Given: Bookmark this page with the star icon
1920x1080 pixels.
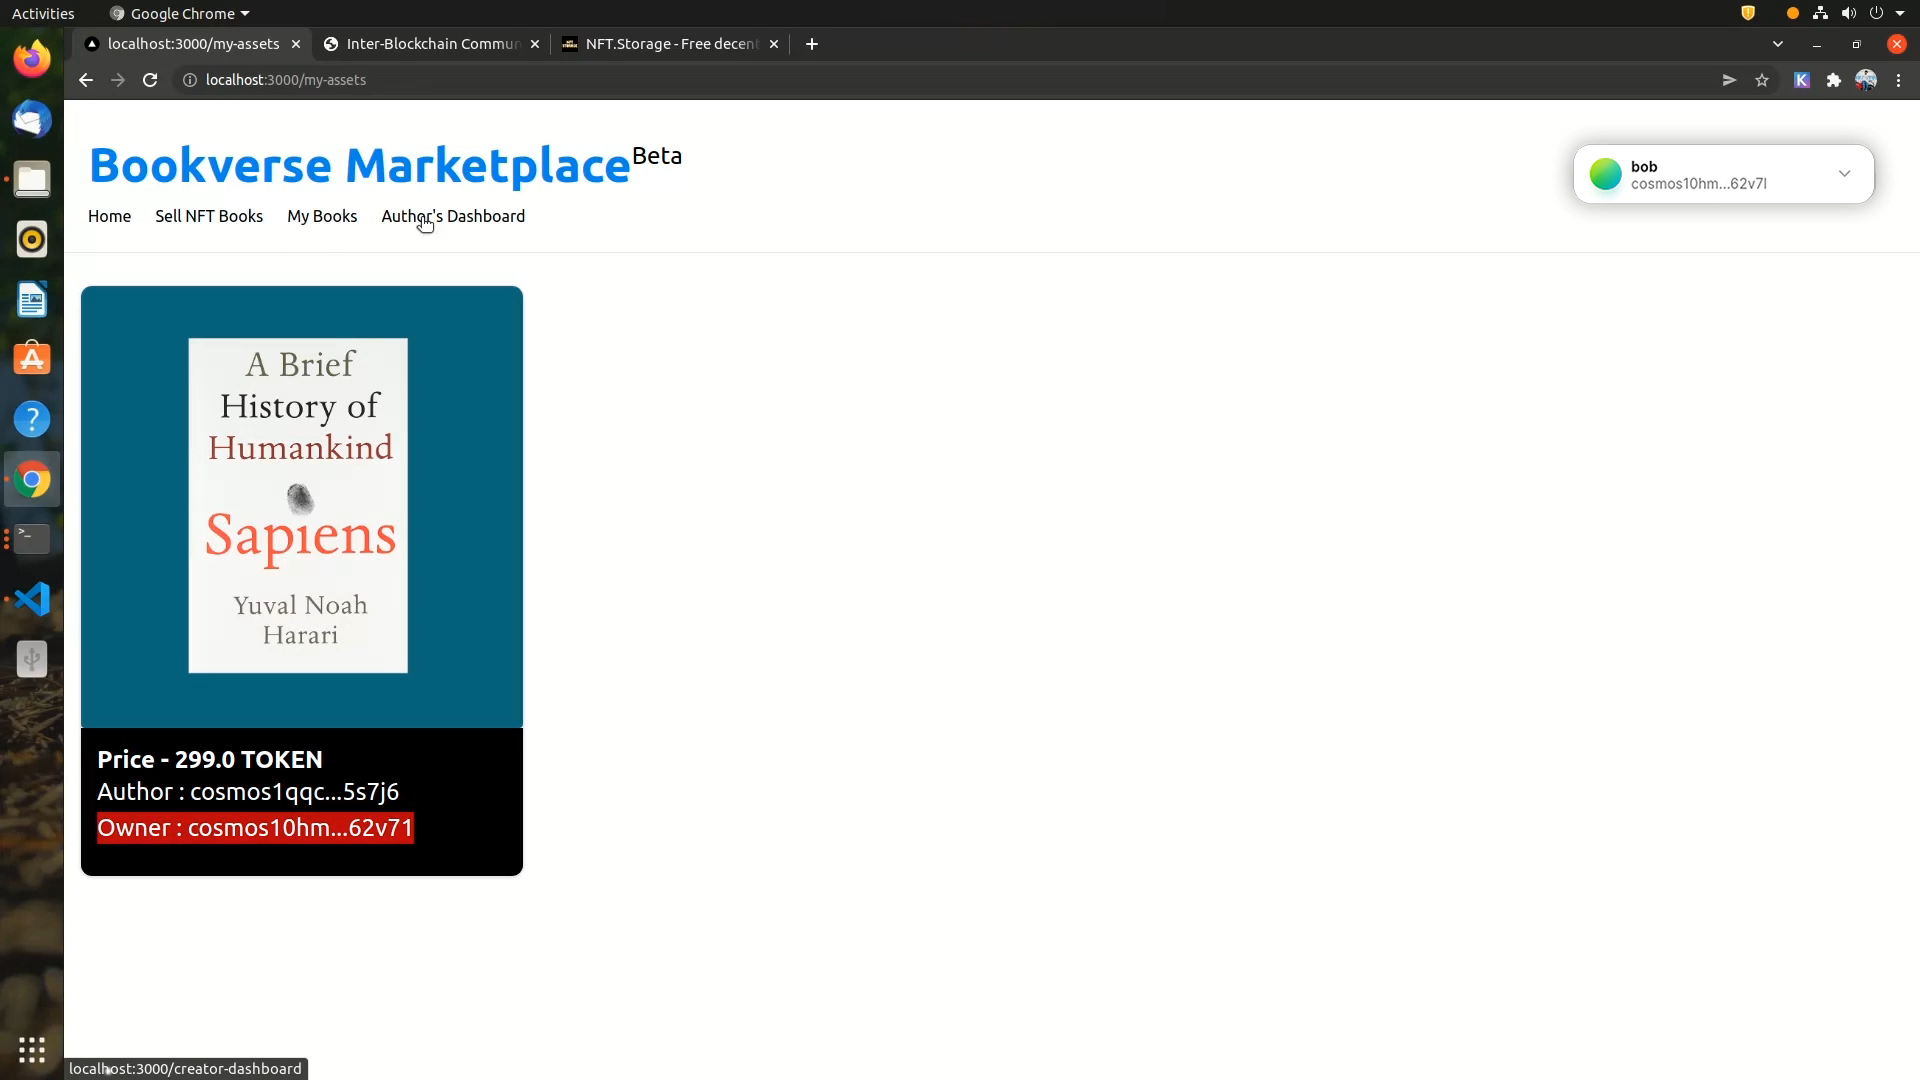Looking at the screenshot, I should (x=1762, y=80).
